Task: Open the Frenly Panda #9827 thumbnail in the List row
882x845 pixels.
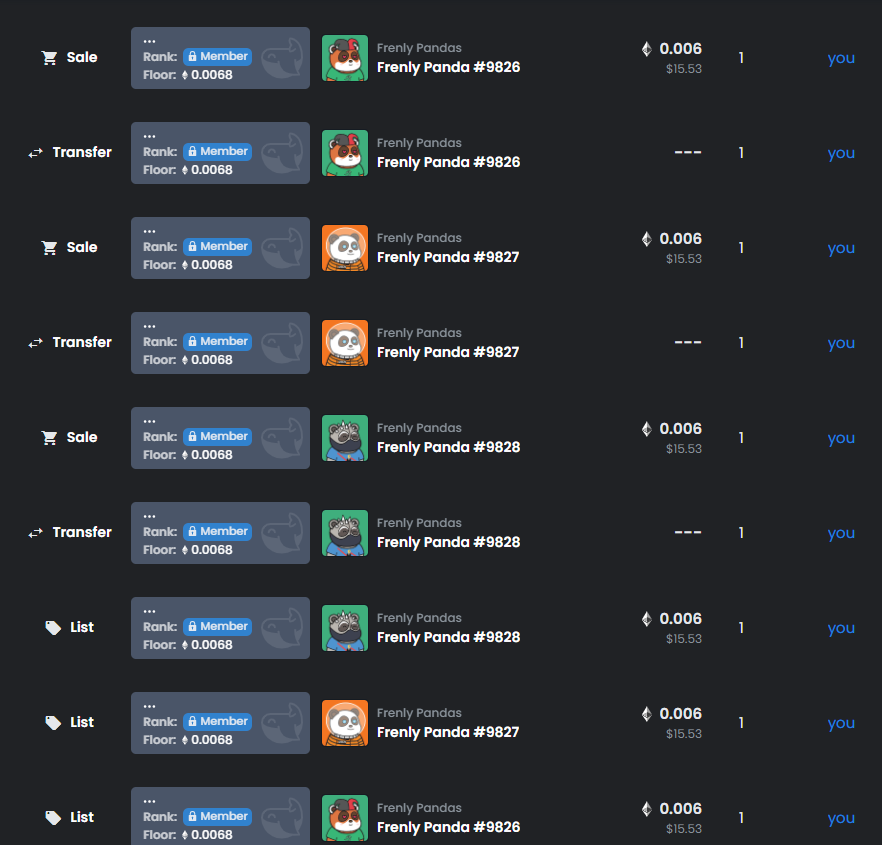Action: pyautogui.click(x=345, y=723)
